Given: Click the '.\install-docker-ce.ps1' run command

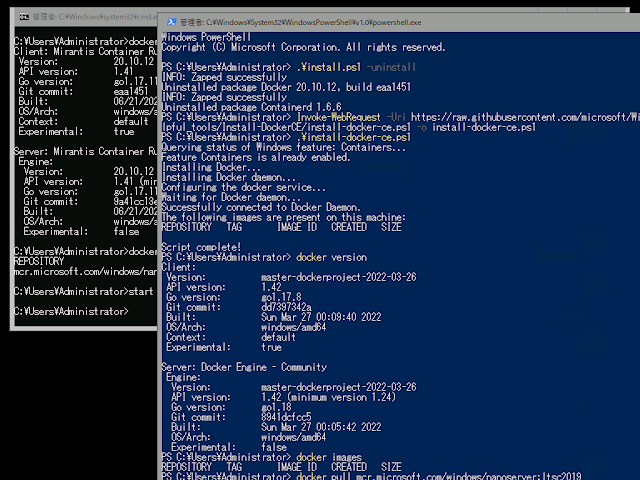Looking at the screenshot, I should [353, 137].
